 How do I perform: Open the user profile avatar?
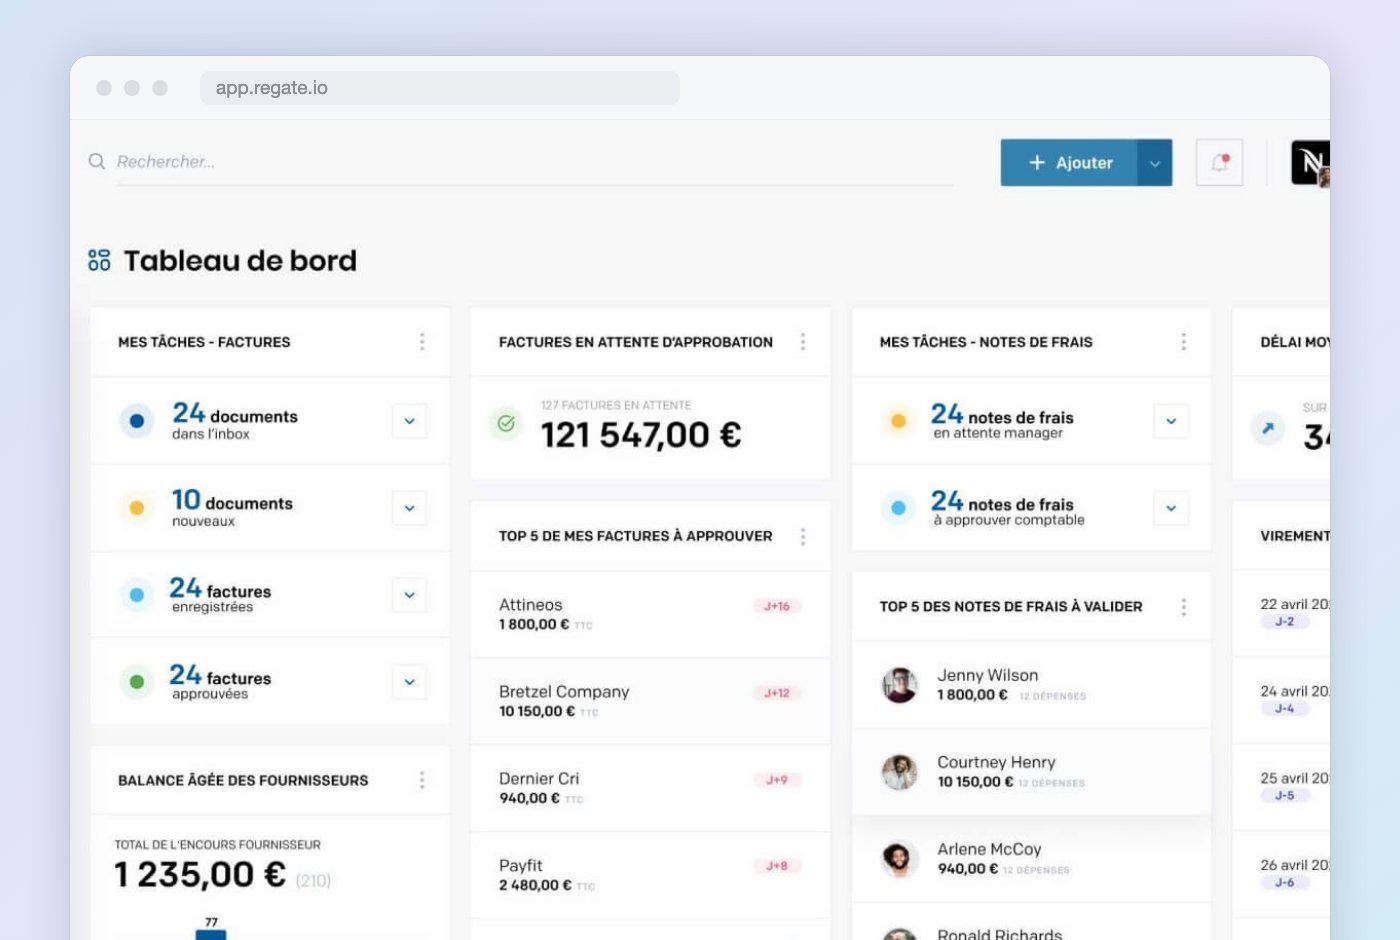[x=1311, y=163]
